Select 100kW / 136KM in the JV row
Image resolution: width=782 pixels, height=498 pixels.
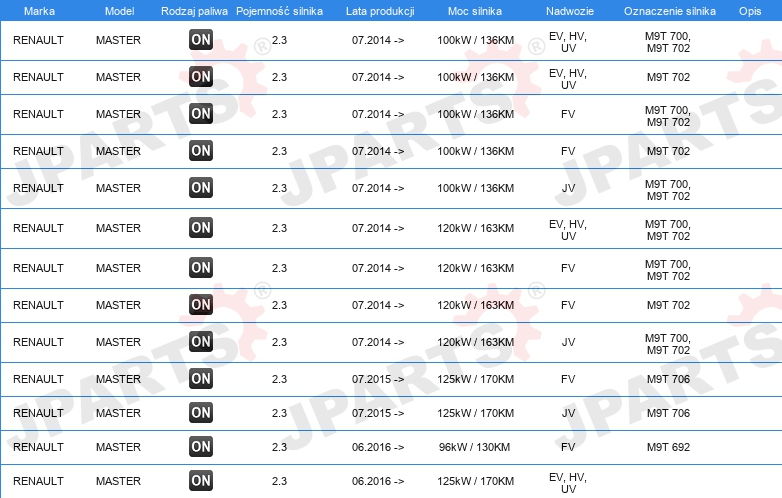[x=475, y=188]
